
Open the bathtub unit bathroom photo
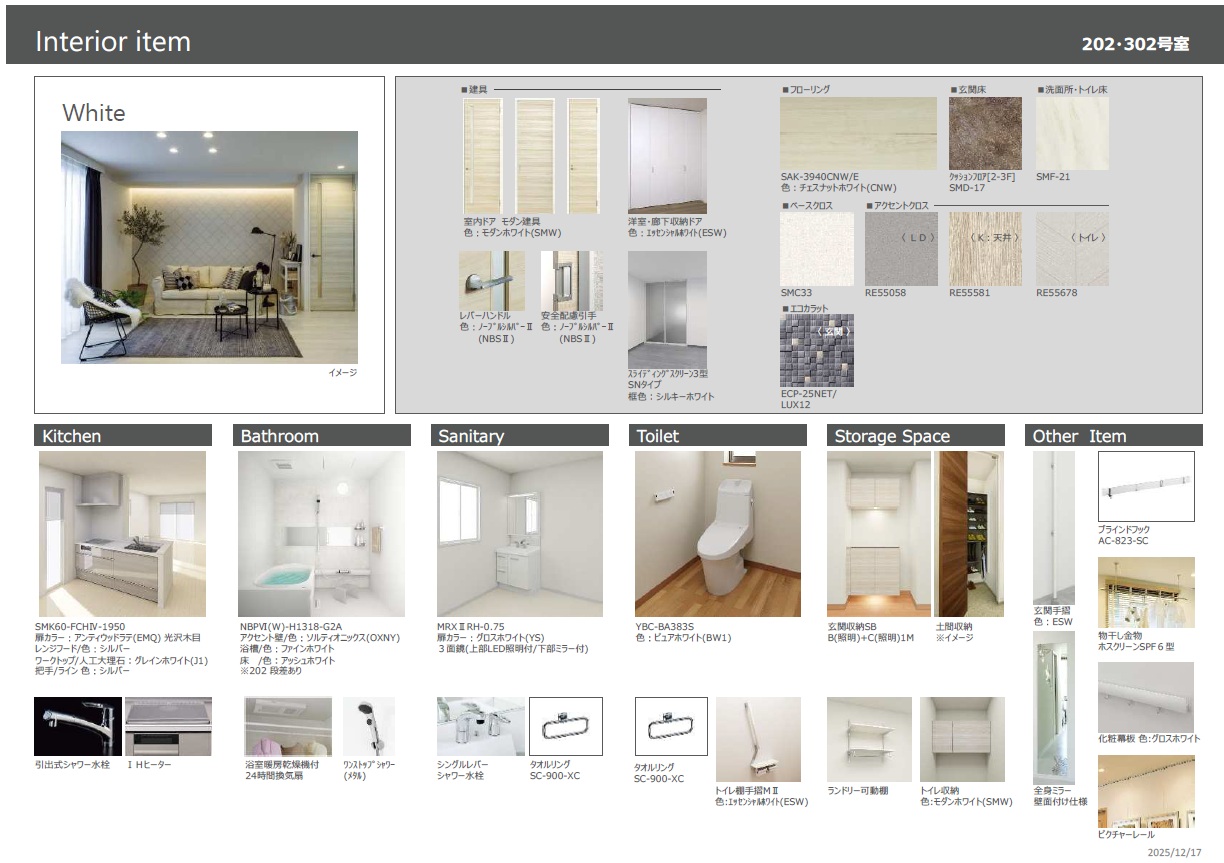(322, 534)
